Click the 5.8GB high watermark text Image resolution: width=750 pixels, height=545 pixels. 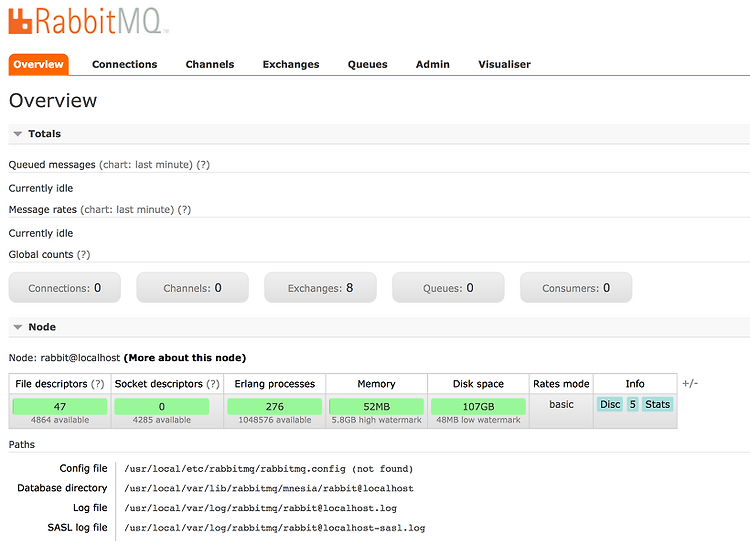(376, 420)
